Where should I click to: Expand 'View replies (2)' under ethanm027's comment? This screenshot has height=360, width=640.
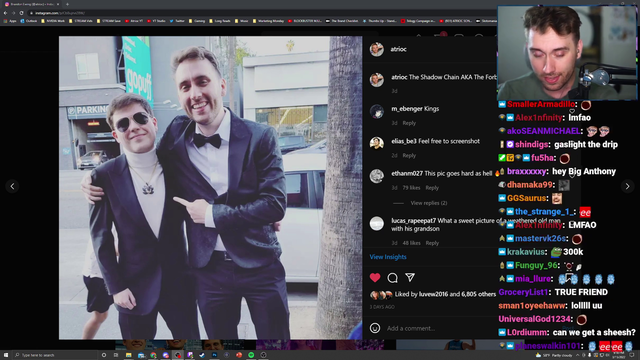click(429, 203)
